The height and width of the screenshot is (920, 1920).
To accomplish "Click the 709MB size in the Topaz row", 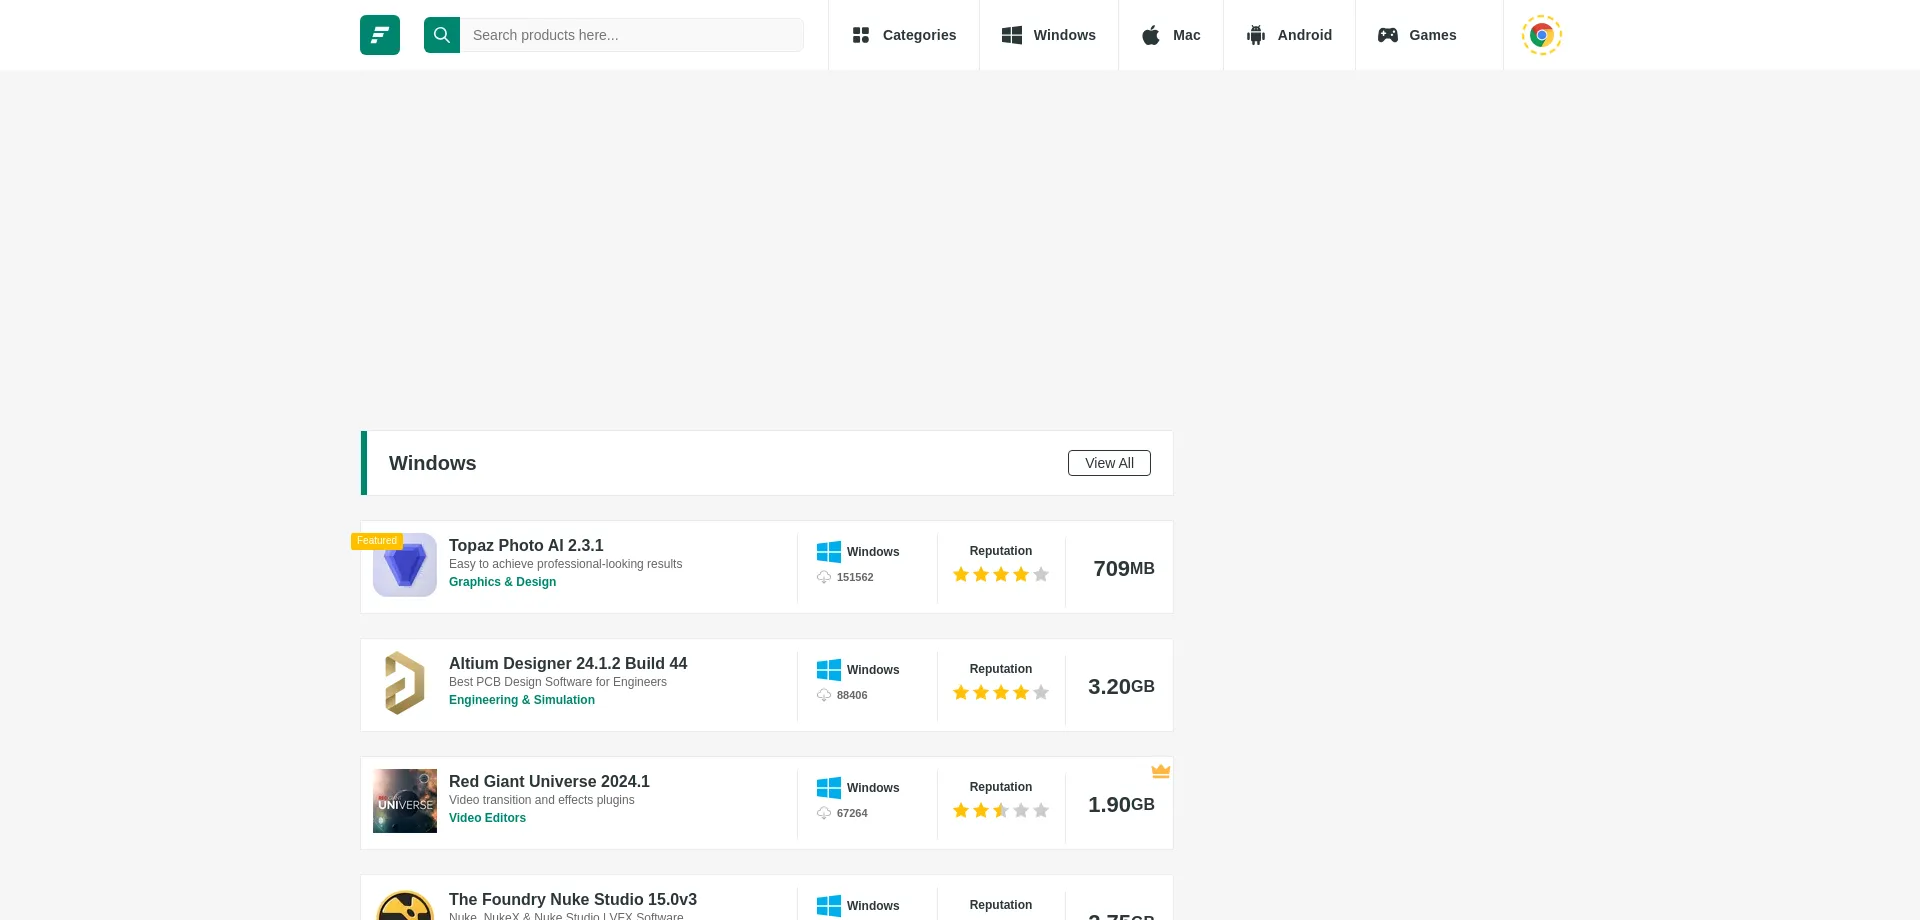I will click(1124, 568).
